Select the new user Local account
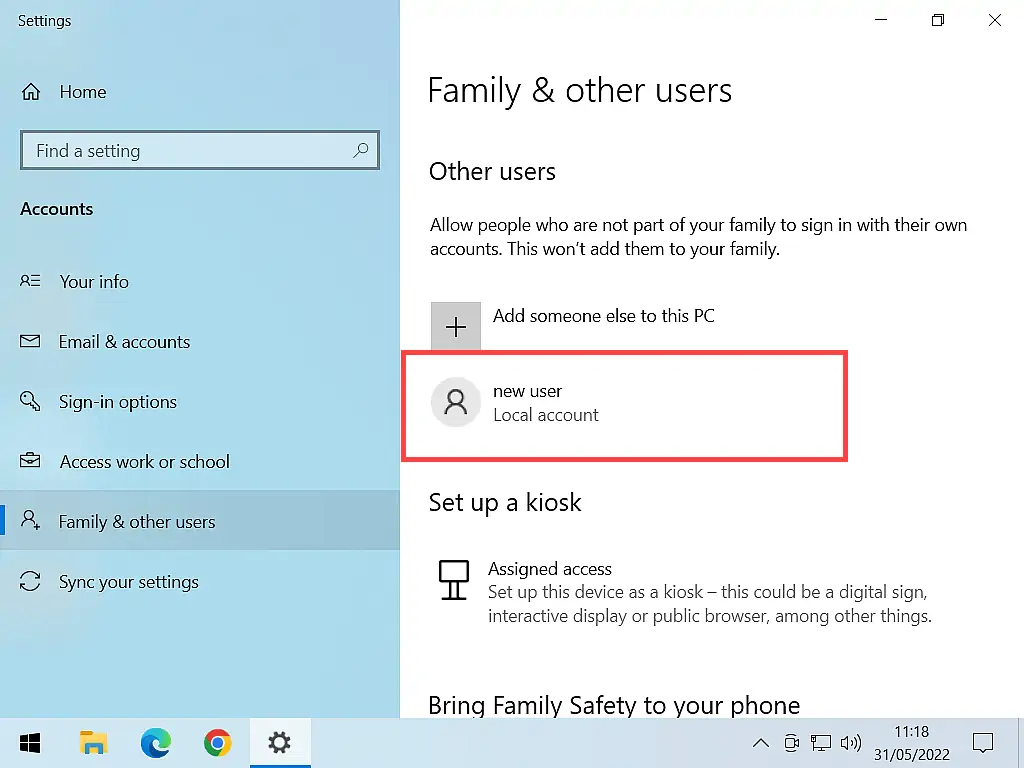 546,402
